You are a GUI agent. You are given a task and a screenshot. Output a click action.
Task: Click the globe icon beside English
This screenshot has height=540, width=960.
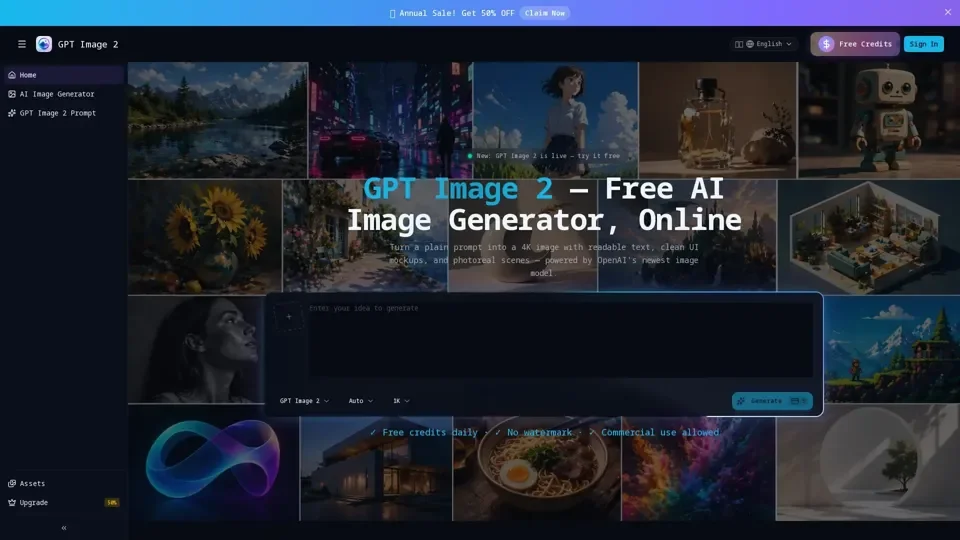750,44
